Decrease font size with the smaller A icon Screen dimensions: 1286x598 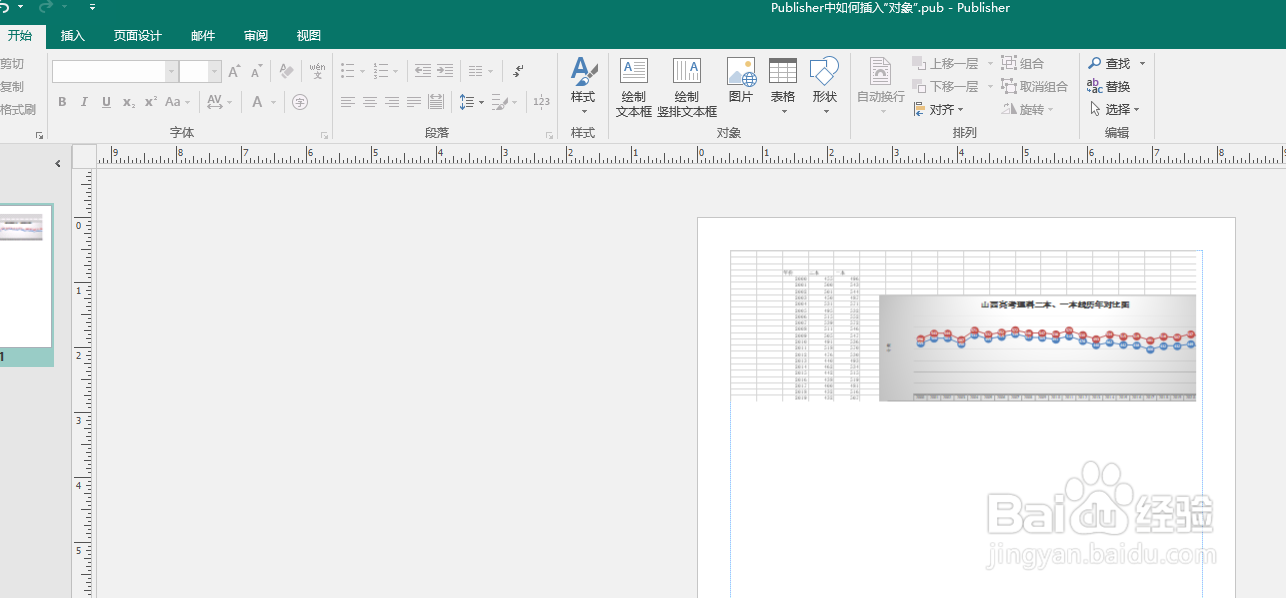pyautogui.click(x=256, y=71)
